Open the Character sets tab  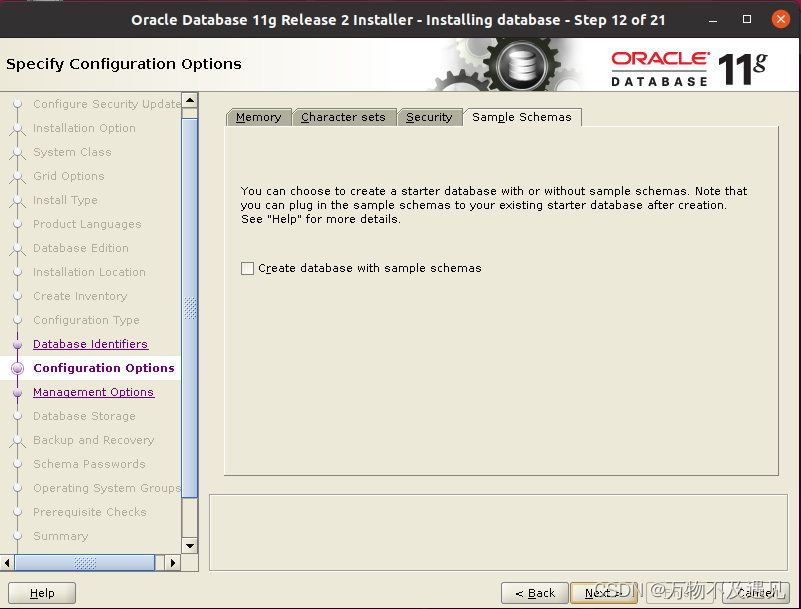coord(343,117)
